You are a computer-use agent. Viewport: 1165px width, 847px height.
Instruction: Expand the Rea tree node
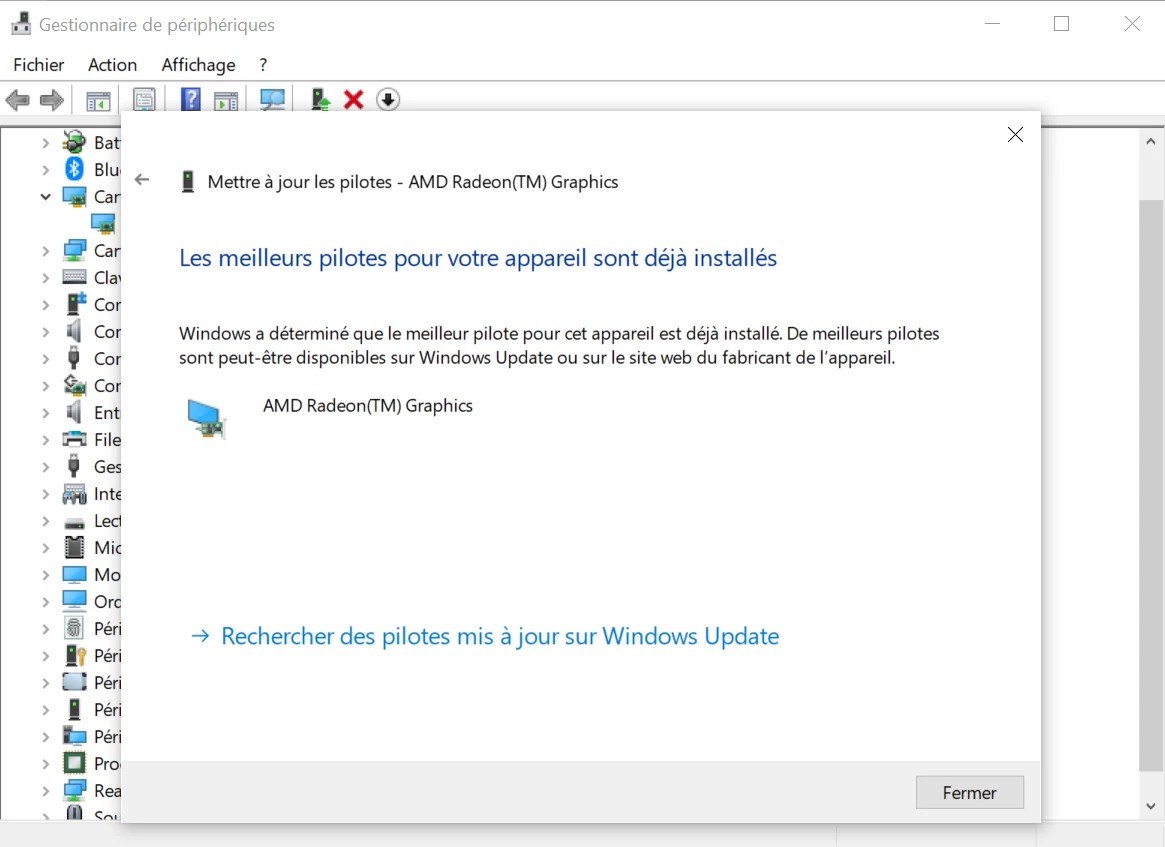coord(45,791)
